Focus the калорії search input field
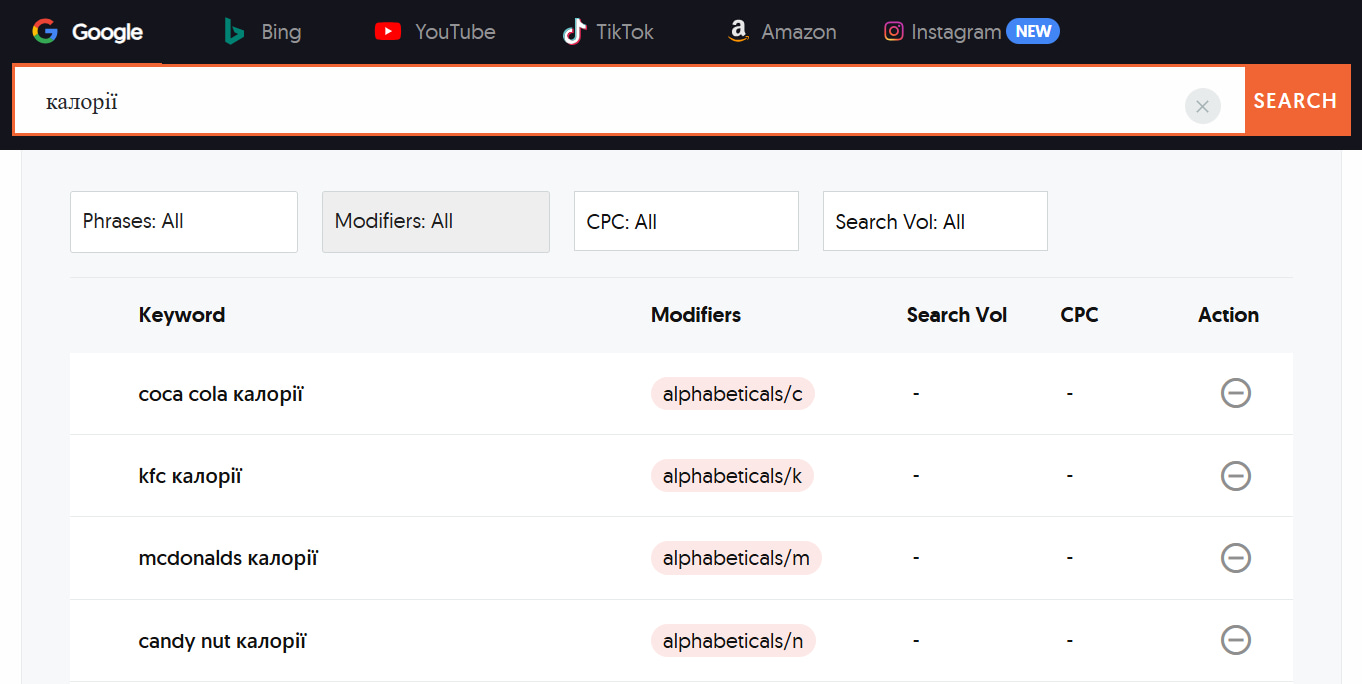 (600, 101)
